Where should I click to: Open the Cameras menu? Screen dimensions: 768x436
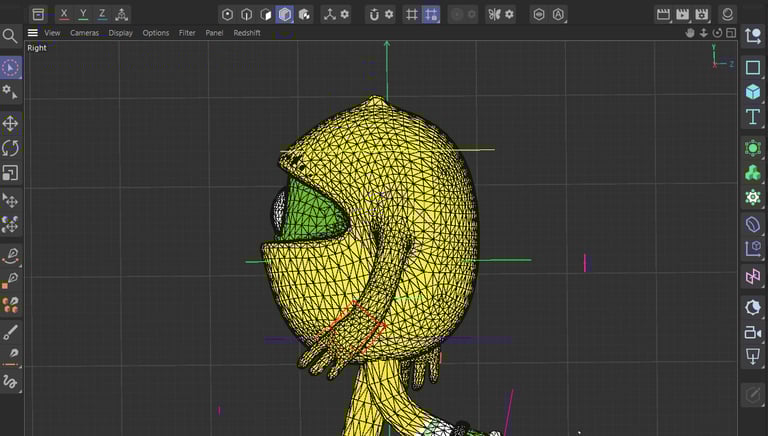point(84,33)
